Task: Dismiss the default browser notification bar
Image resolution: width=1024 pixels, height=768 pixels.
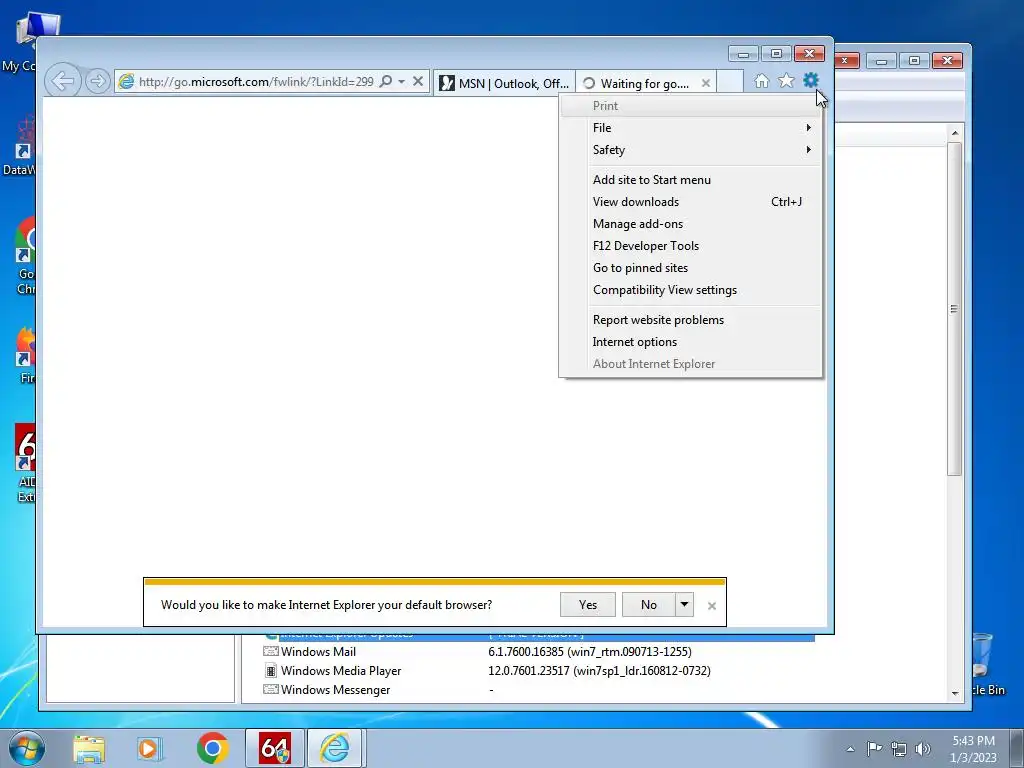Action: pos(712,606)
